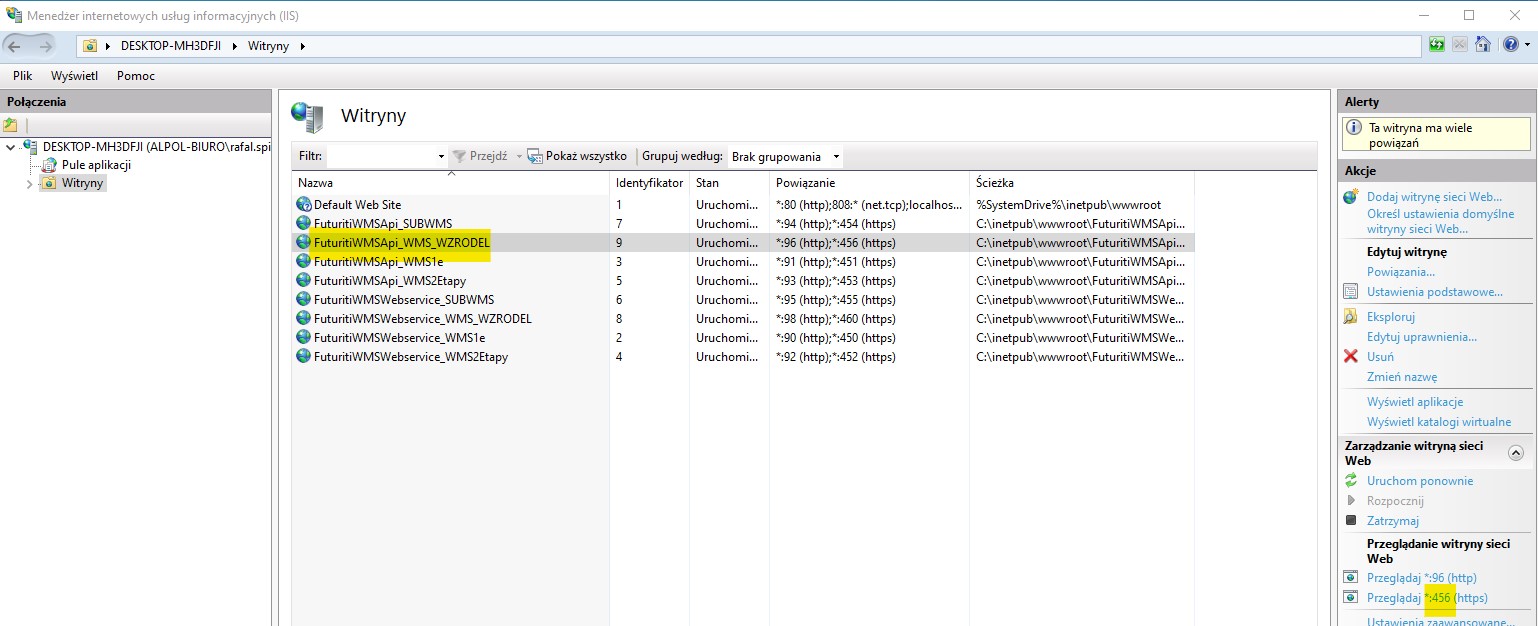
Task: Select the FuturitiWMSApi_WMS_WZRODEL site icon
Action: (x=304, y=242)
